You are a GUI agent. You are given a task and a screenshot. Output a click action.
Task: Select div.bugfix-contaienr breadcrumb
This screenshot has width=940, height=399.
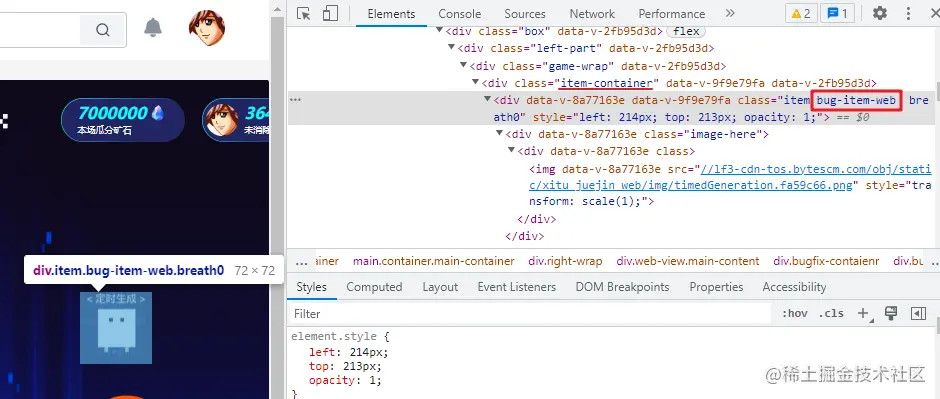coord(826,261)
